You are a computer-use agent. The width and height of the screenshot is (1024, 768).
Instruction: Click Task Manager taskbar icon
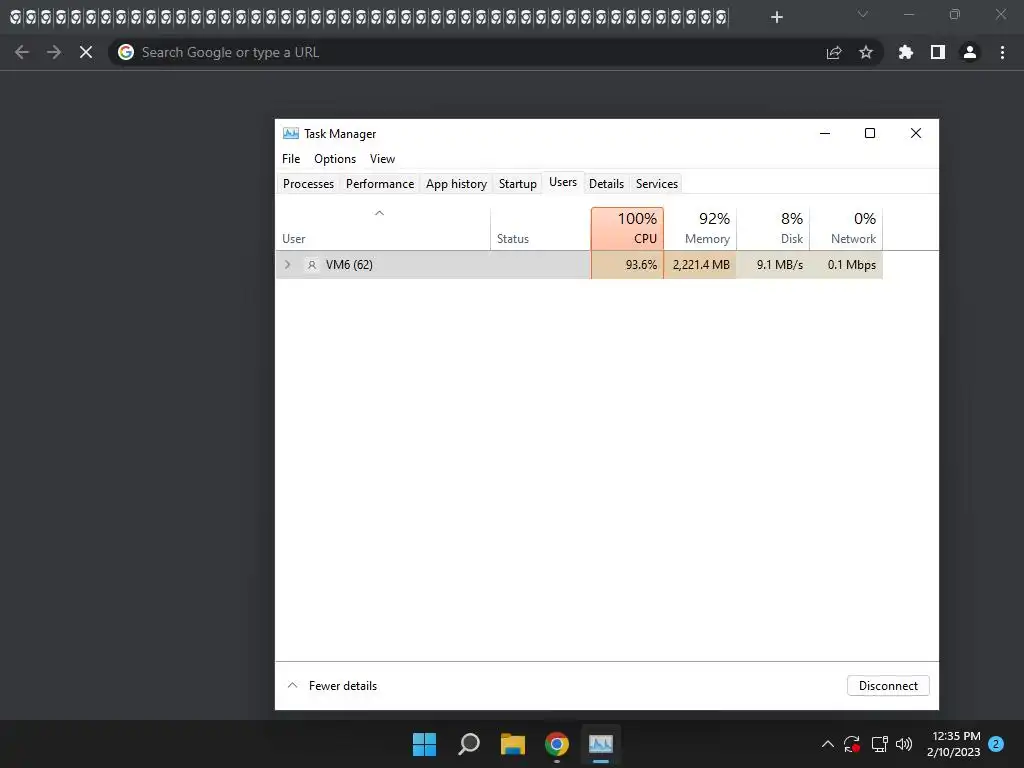coord(601,744)
